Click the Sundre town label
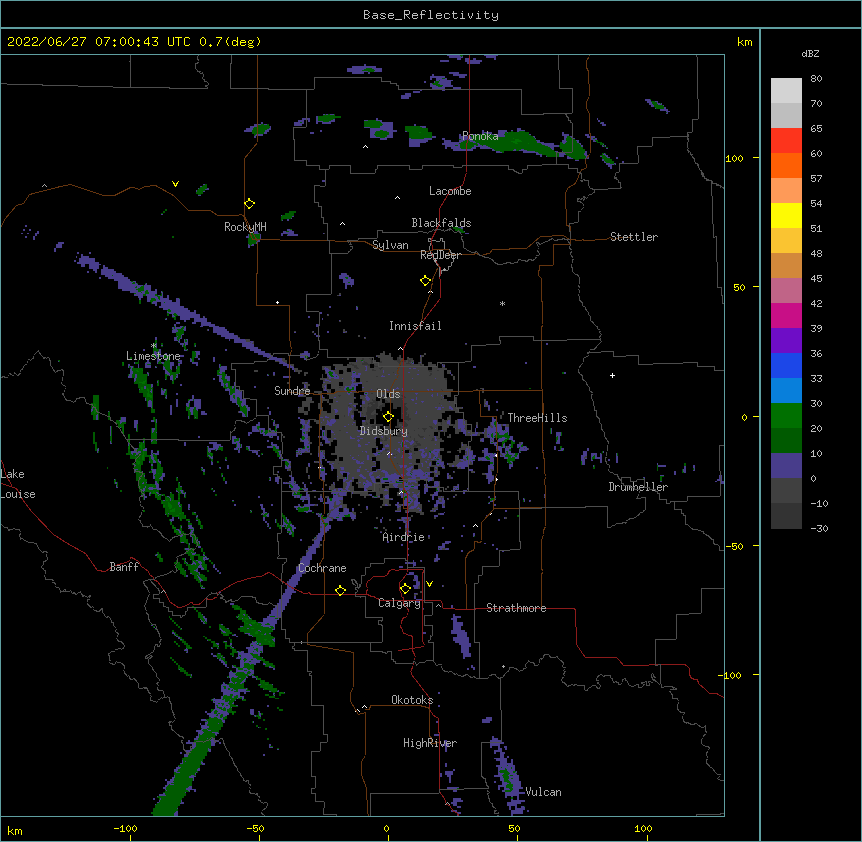This screenshot has width=862, height=842. (x=292, y=391)
